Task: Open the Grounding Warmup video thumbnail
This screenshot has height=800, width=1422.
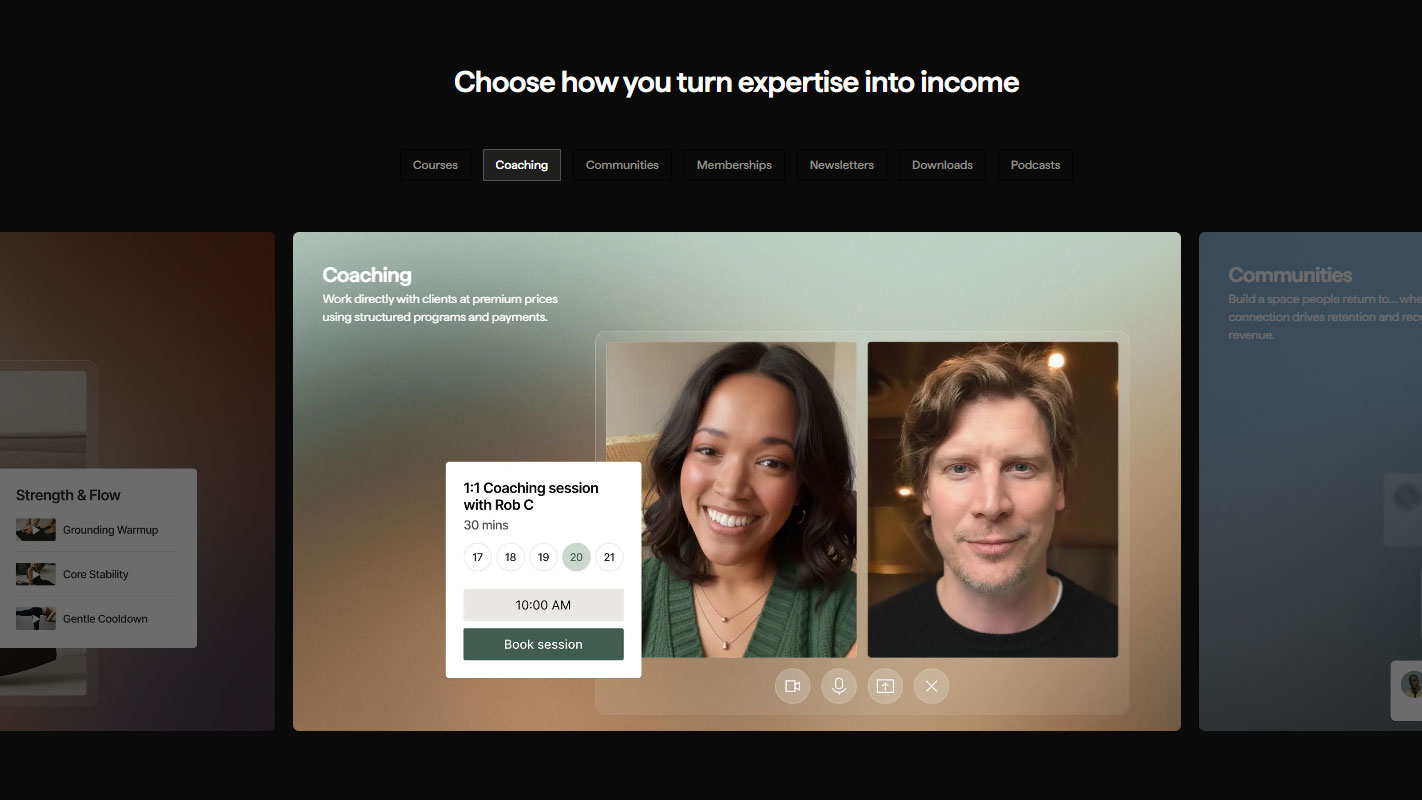Action: pyautogui.click(x=35, y=529)
